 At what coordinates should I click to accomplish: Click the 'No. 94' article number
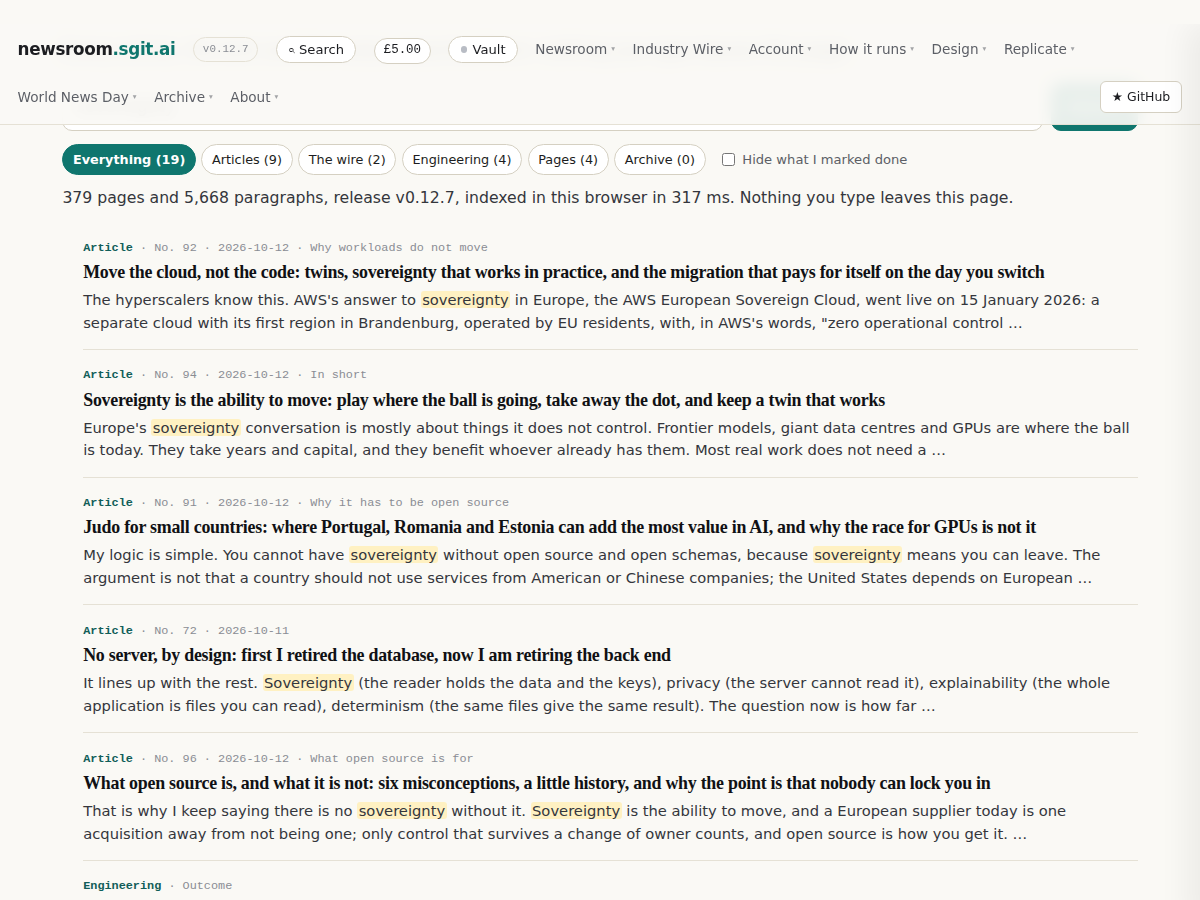point(176,374)
